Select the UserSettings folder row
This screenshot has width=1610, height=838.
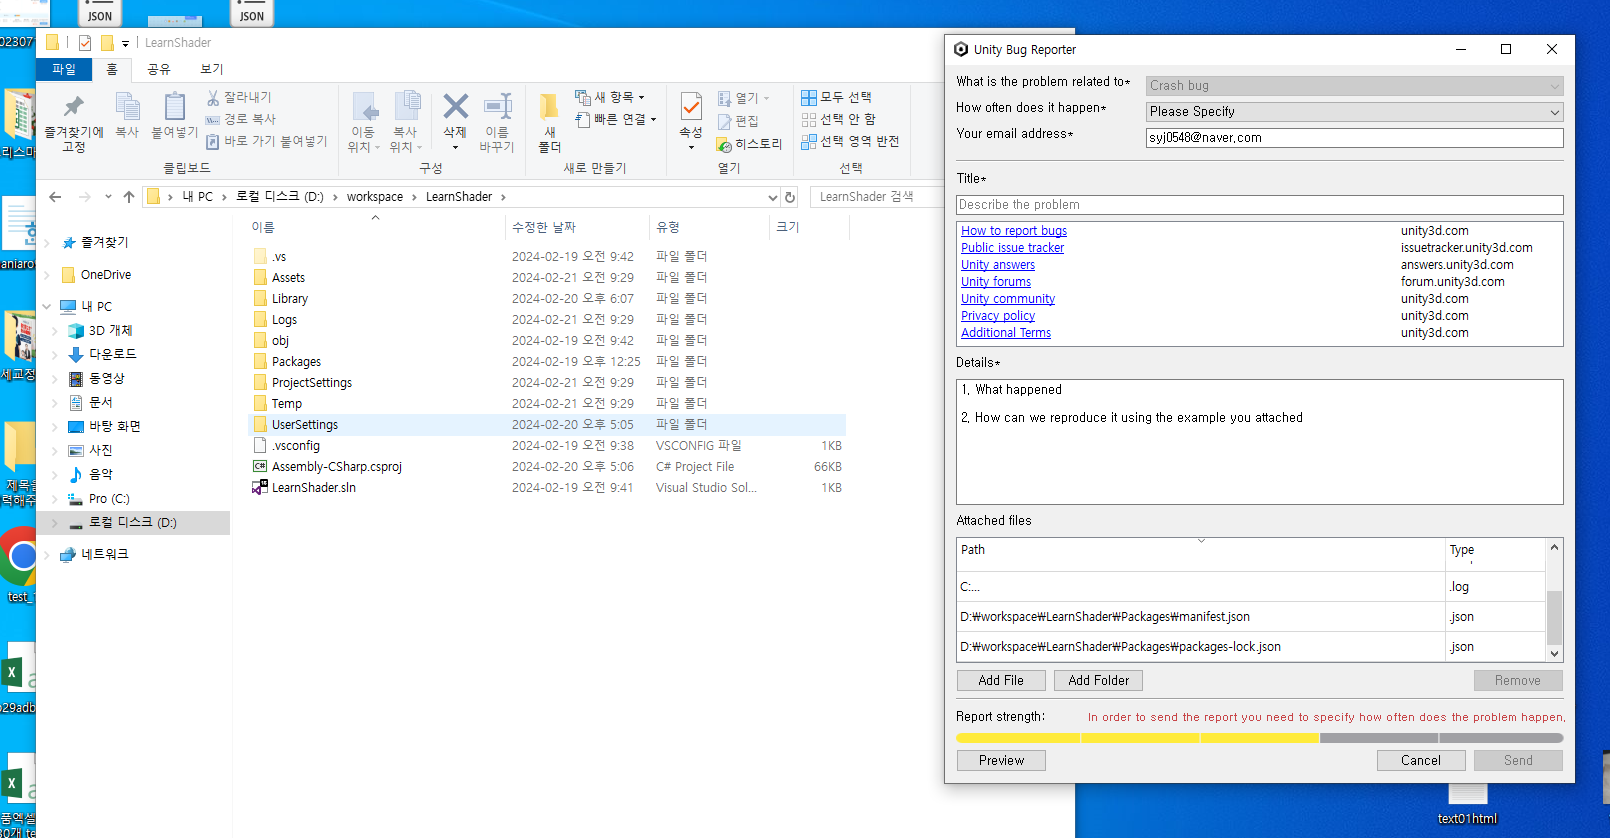(546, 425)
